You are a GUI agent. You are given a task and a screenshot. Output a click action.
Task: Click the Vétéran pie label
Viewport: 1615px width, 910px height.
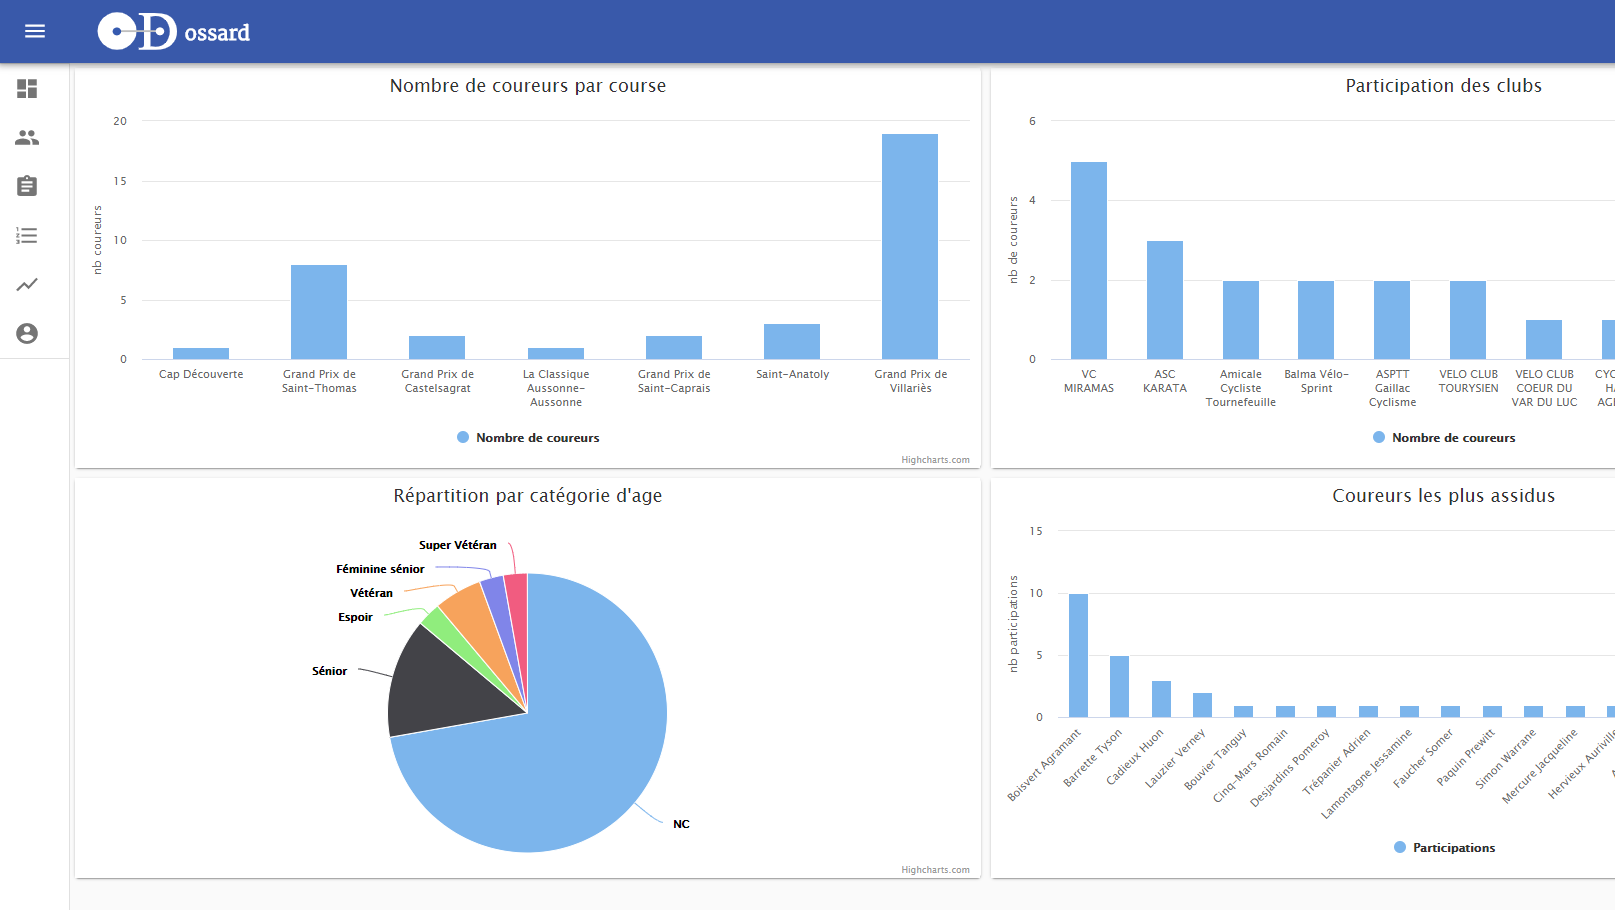371,593
